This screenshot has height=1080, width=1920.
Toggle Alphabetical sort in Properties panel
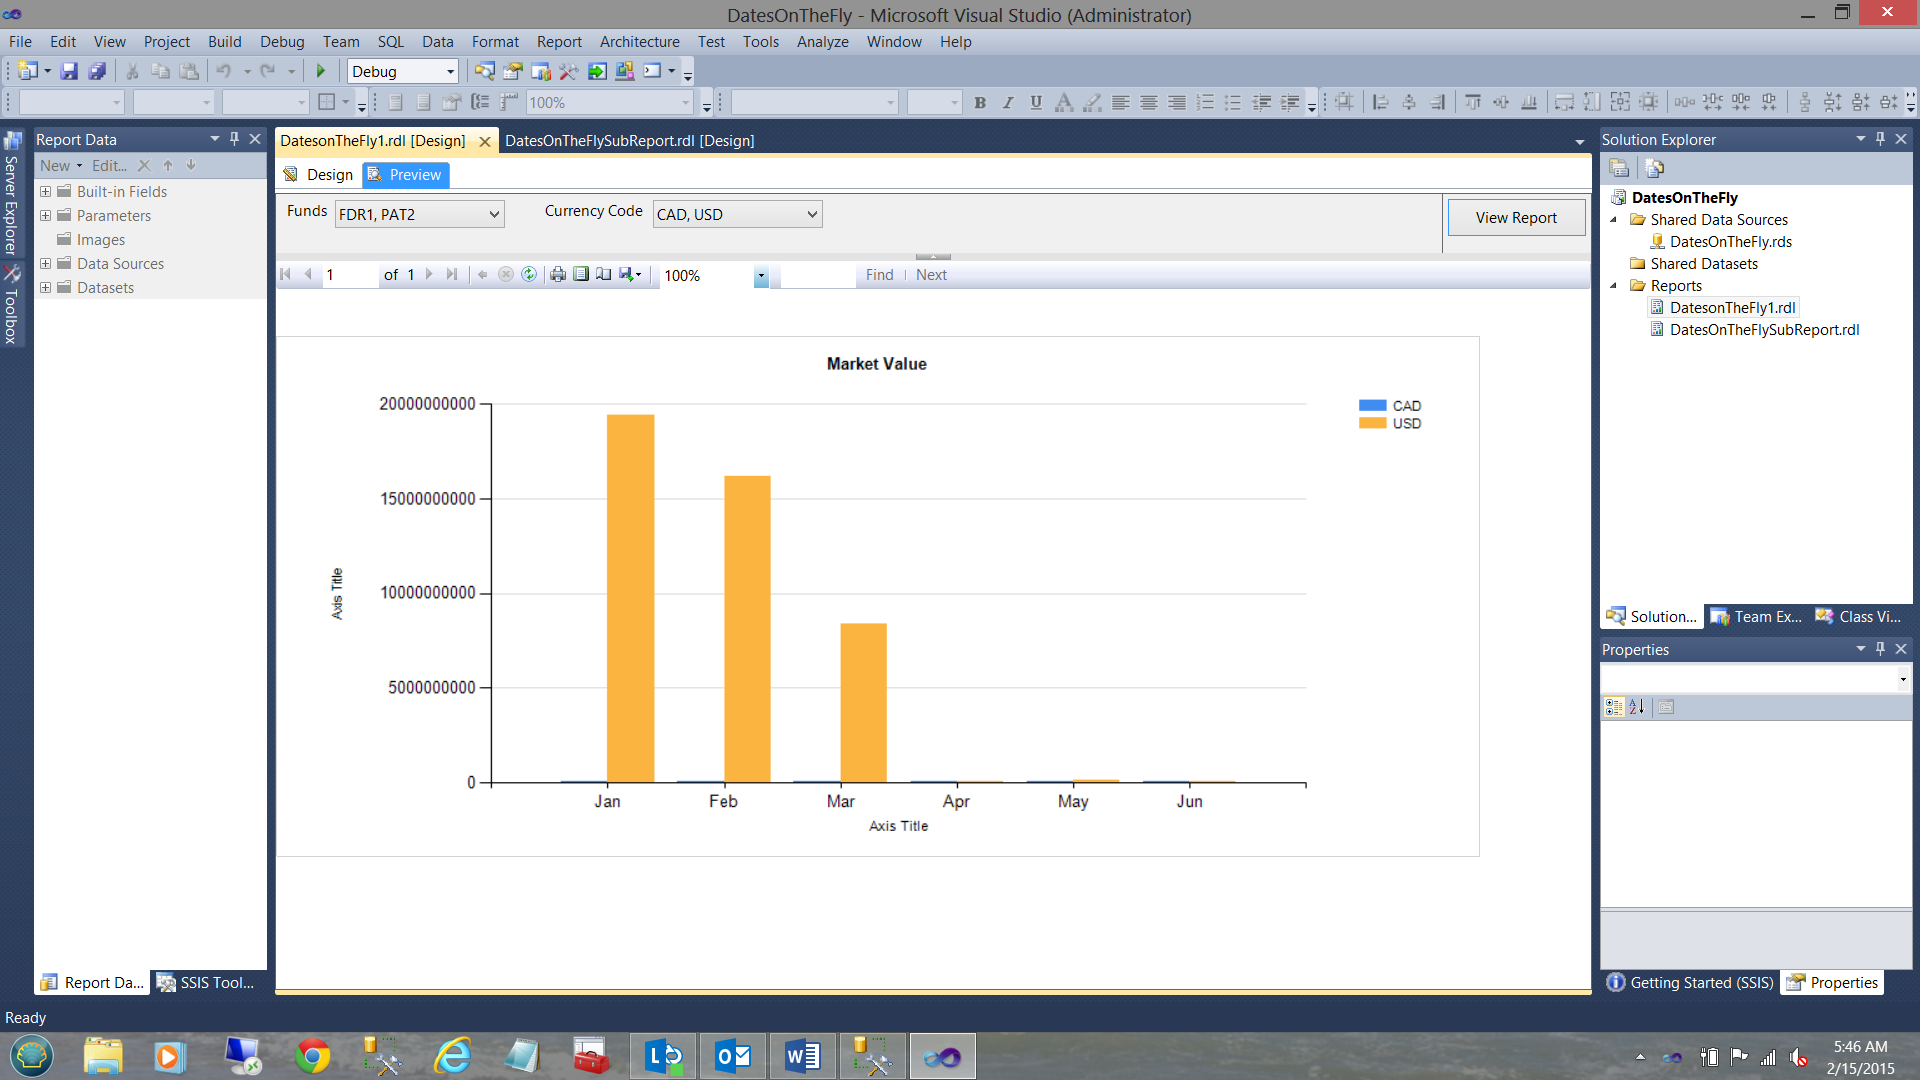[1637, 707]
